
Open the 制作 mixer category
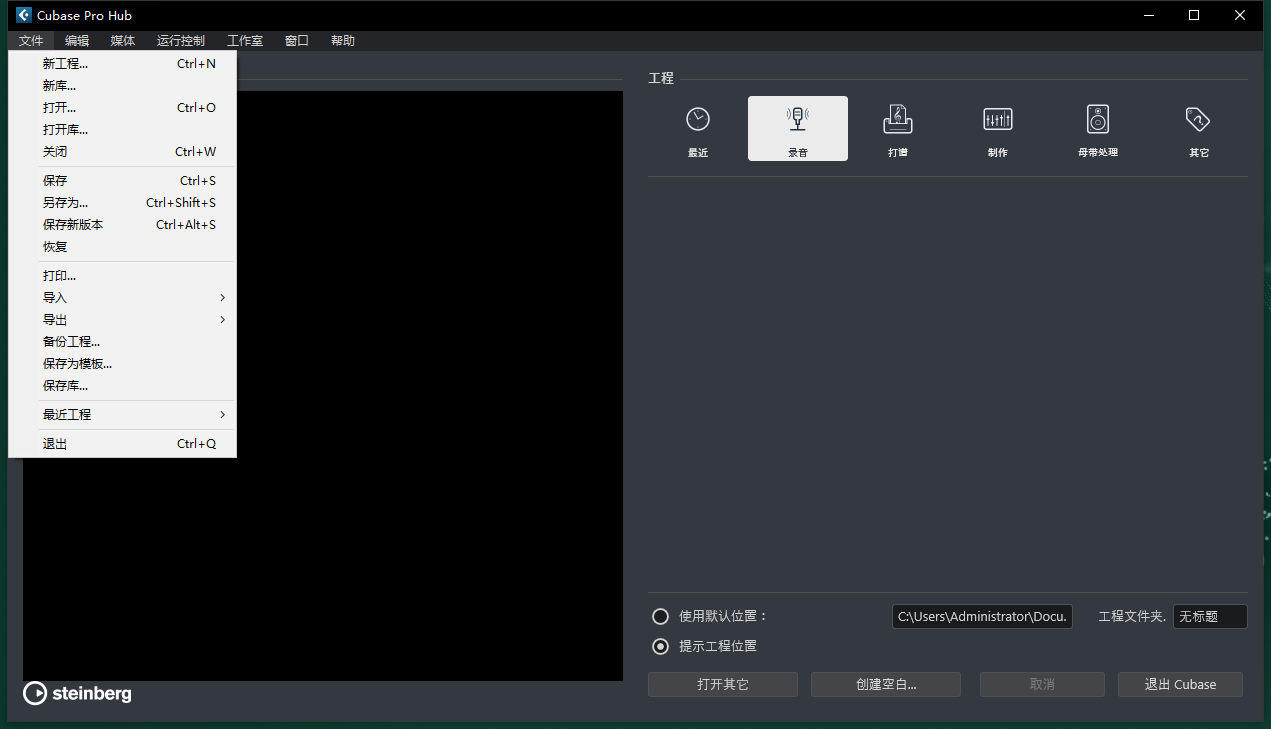(x=998, y=129)
